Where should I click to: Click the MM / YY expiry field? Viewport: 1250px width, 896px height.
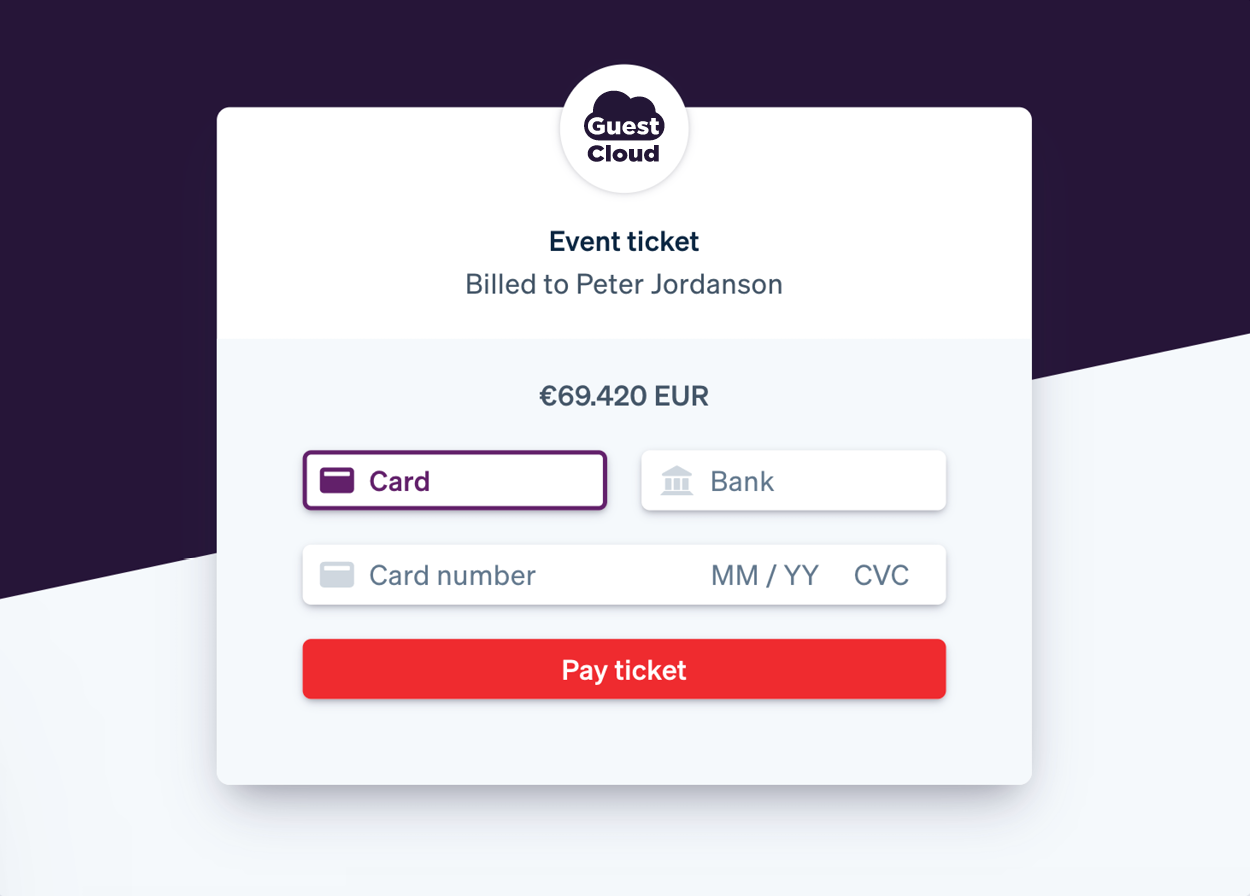(765, 575)
